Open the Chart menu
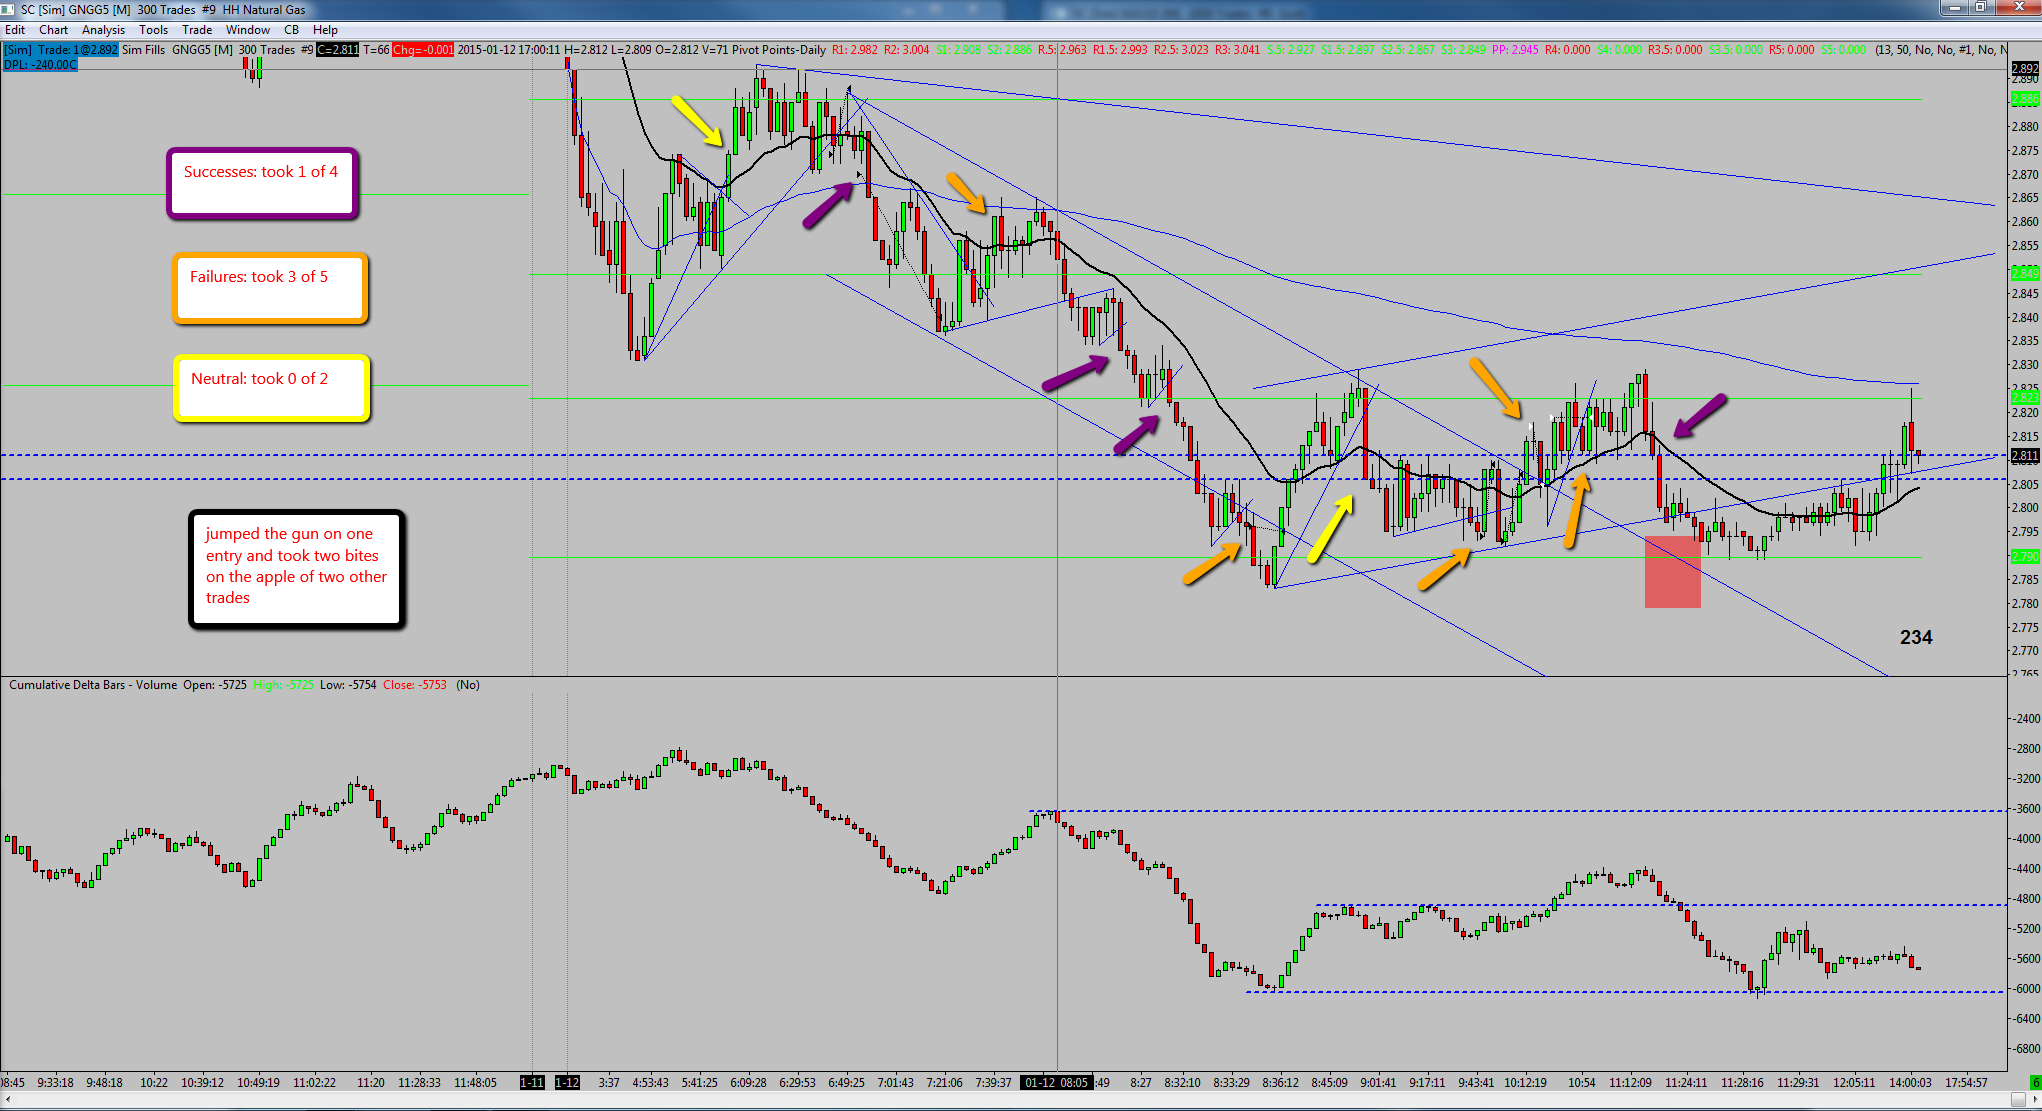 coord(53,30)
